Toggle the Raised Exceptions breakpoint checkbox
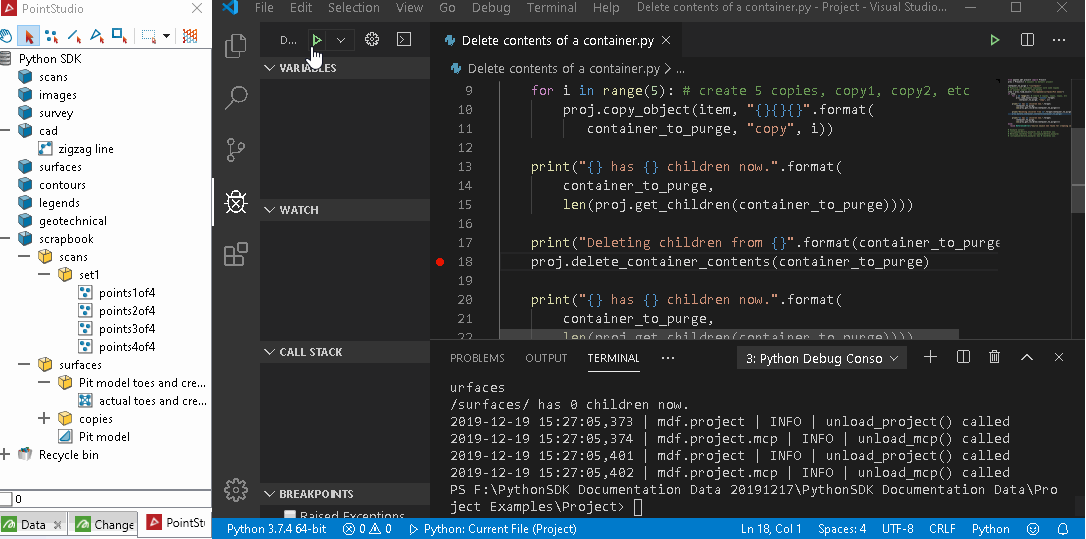1086x539 pixels. point(290,516)
